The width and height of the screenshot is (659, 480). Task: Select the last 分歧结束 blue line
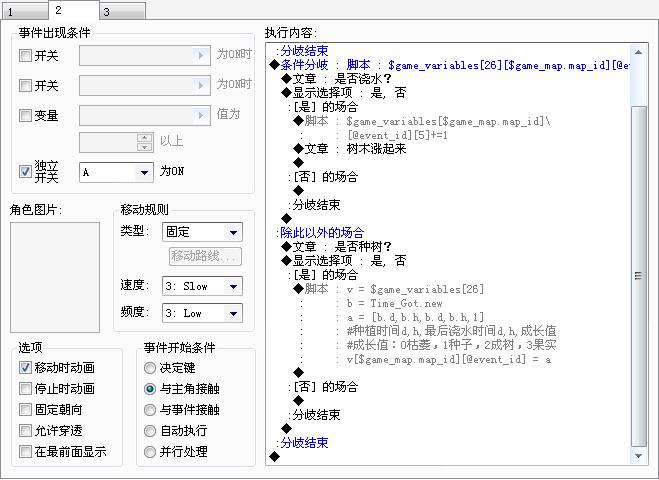coord(303,443)
